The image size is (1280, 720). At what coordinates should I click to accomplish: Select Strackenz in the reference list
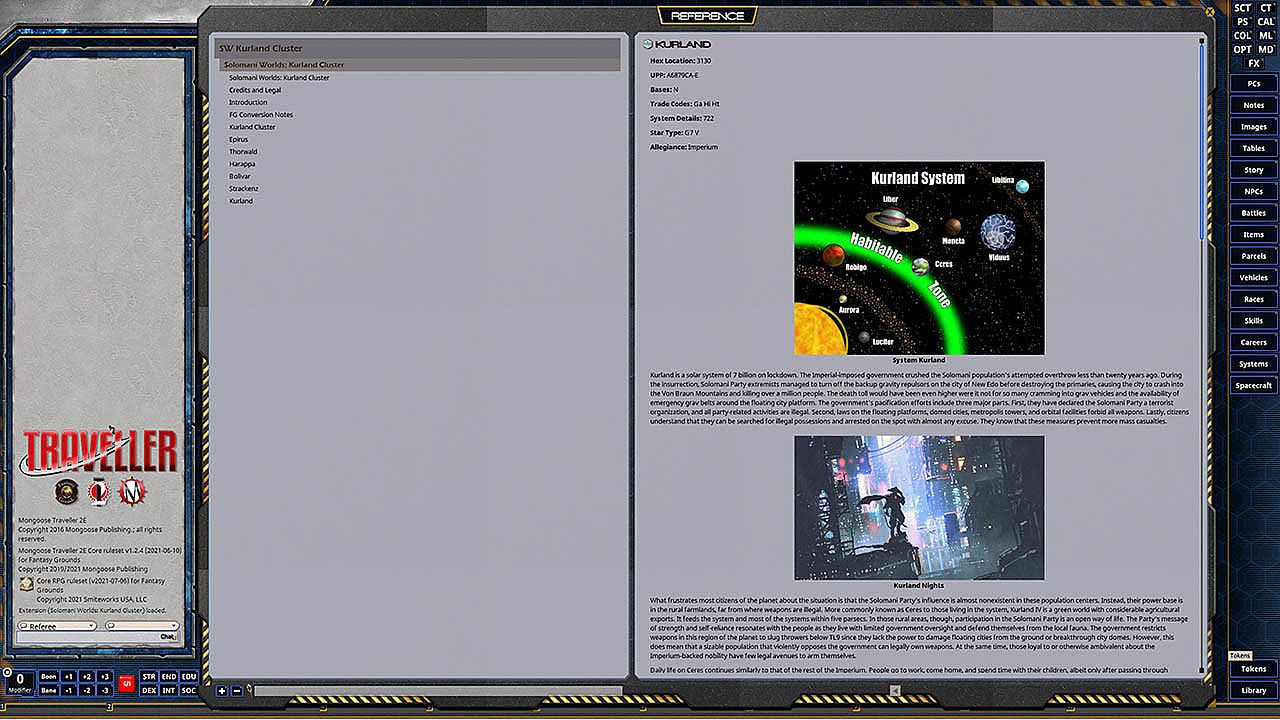(x=243, y=189)
